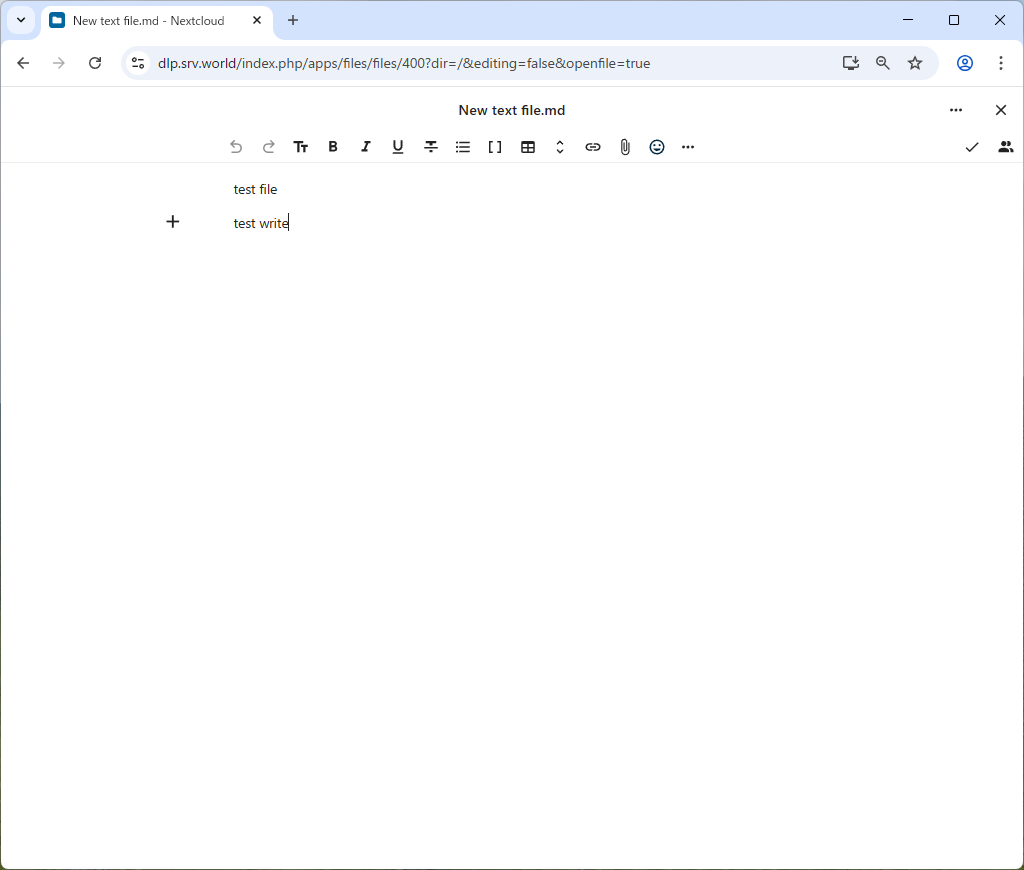Image resolution: width=1024 pixels, height=870 pixels.
Task: Open the text headings format menu
Action: pos(301,147)
